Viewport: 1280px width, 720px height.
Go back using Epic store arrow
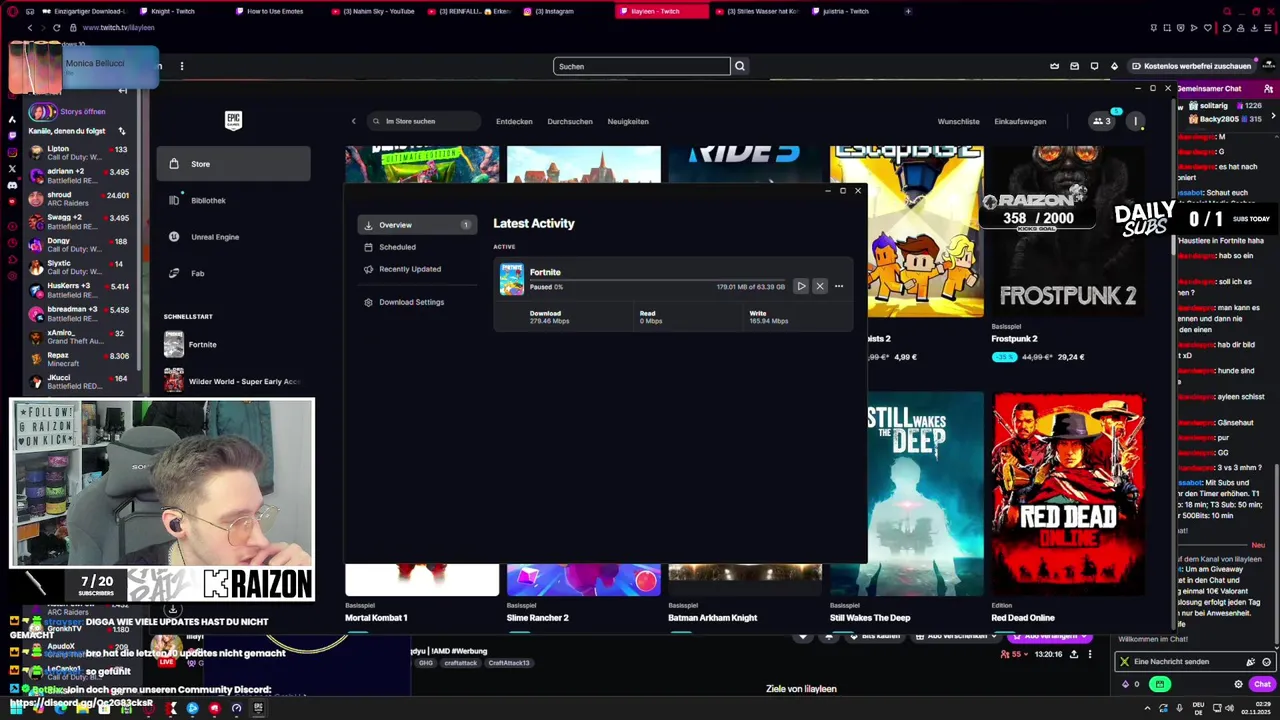coord(353,121)
